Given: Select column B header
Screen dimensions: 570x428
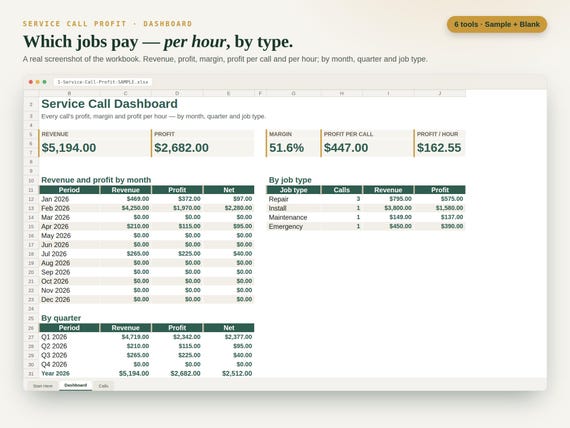Looking at the screenshot, I should pos(69,93).
